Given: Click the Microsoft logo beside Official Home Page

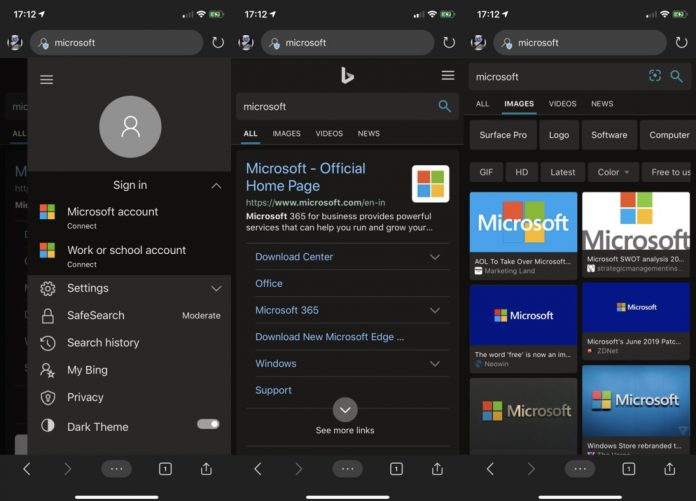Looking at the screenshot, I should click(430, 184).
